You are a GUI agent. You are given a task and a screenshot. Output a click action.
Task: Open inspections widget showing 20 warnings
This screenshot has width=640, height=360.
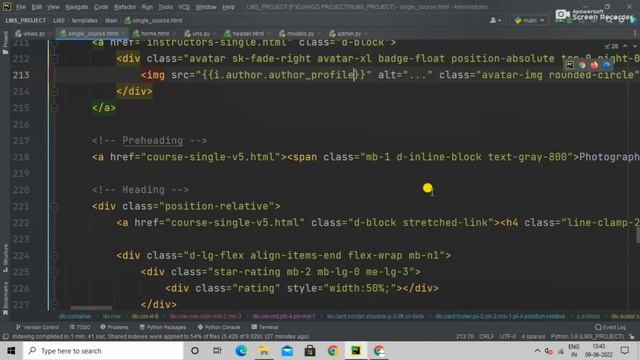point(611,46)
